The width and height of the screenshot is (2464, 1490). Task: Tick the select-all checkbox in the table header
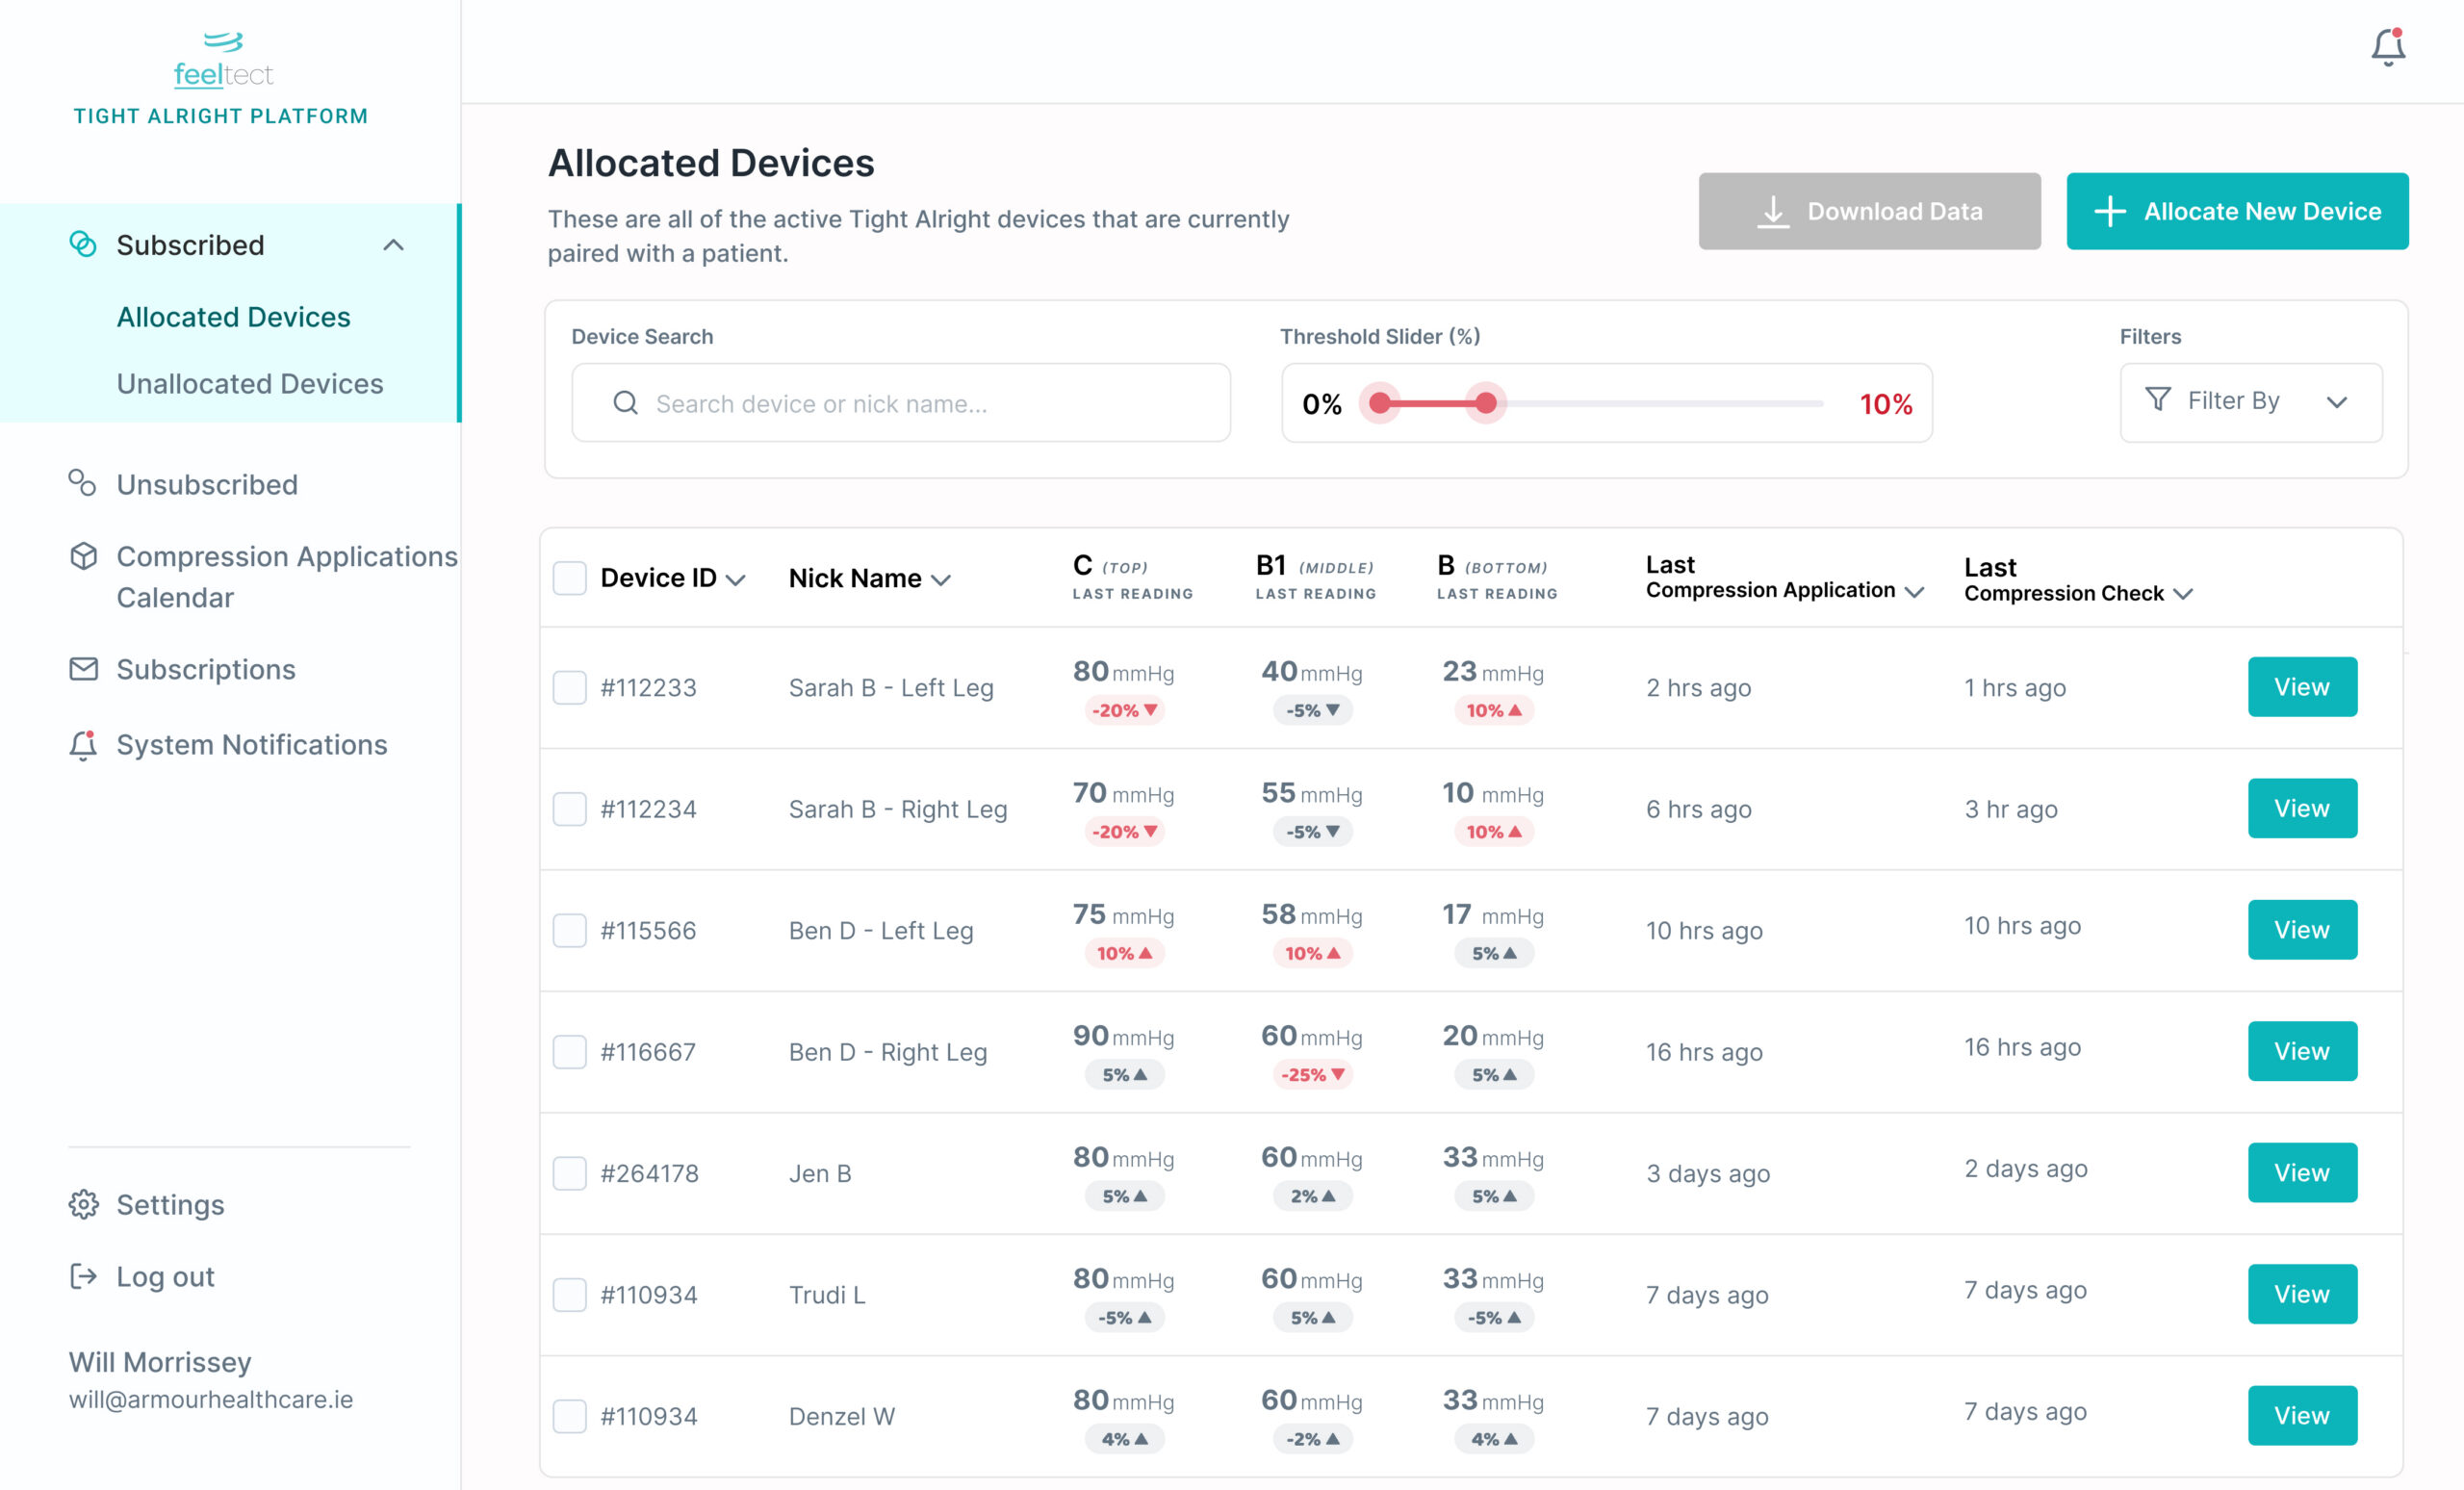coord(570,578)
